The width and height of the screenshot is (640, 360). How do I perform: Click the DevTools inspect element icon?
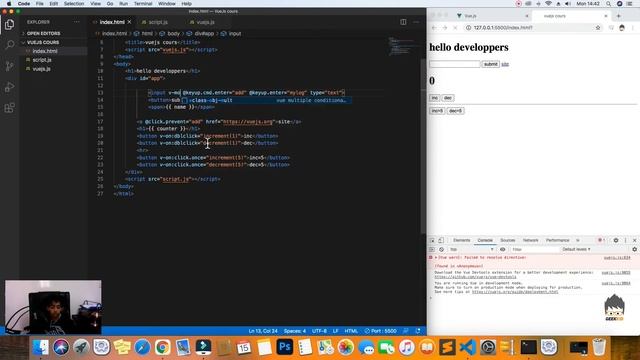coord(432,240)
